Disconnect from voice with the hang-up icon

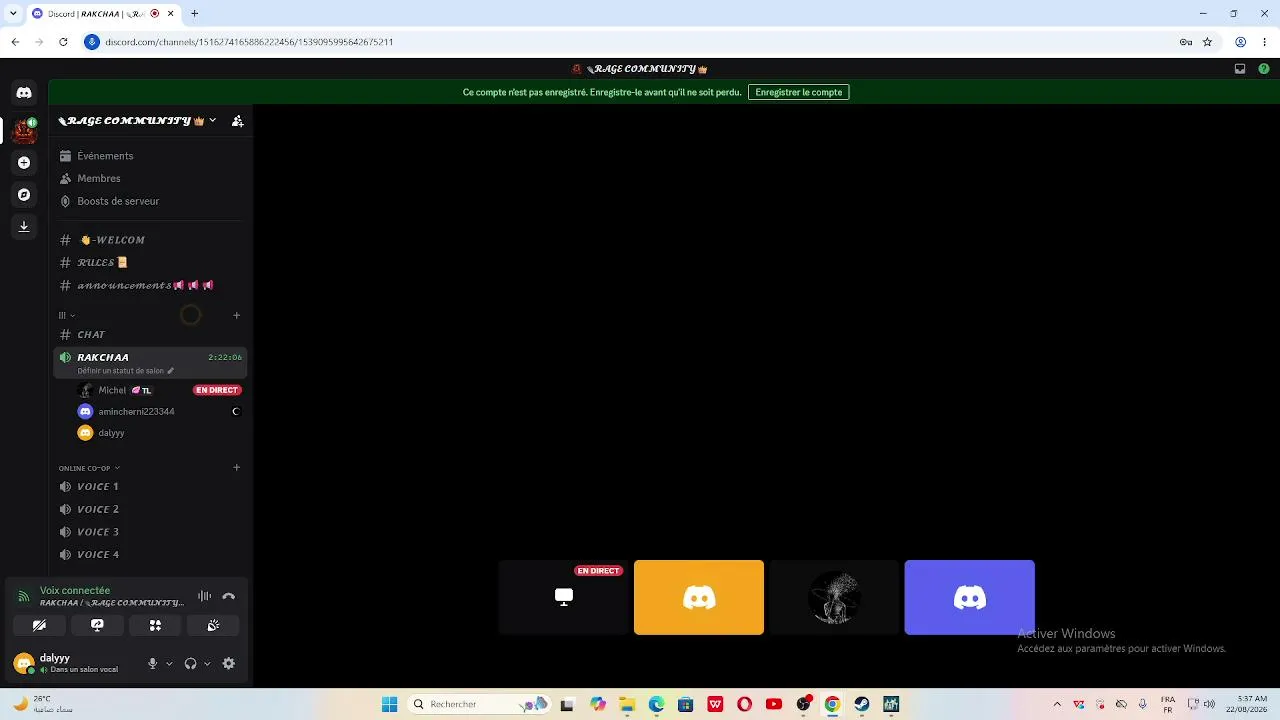pos(229,596)
